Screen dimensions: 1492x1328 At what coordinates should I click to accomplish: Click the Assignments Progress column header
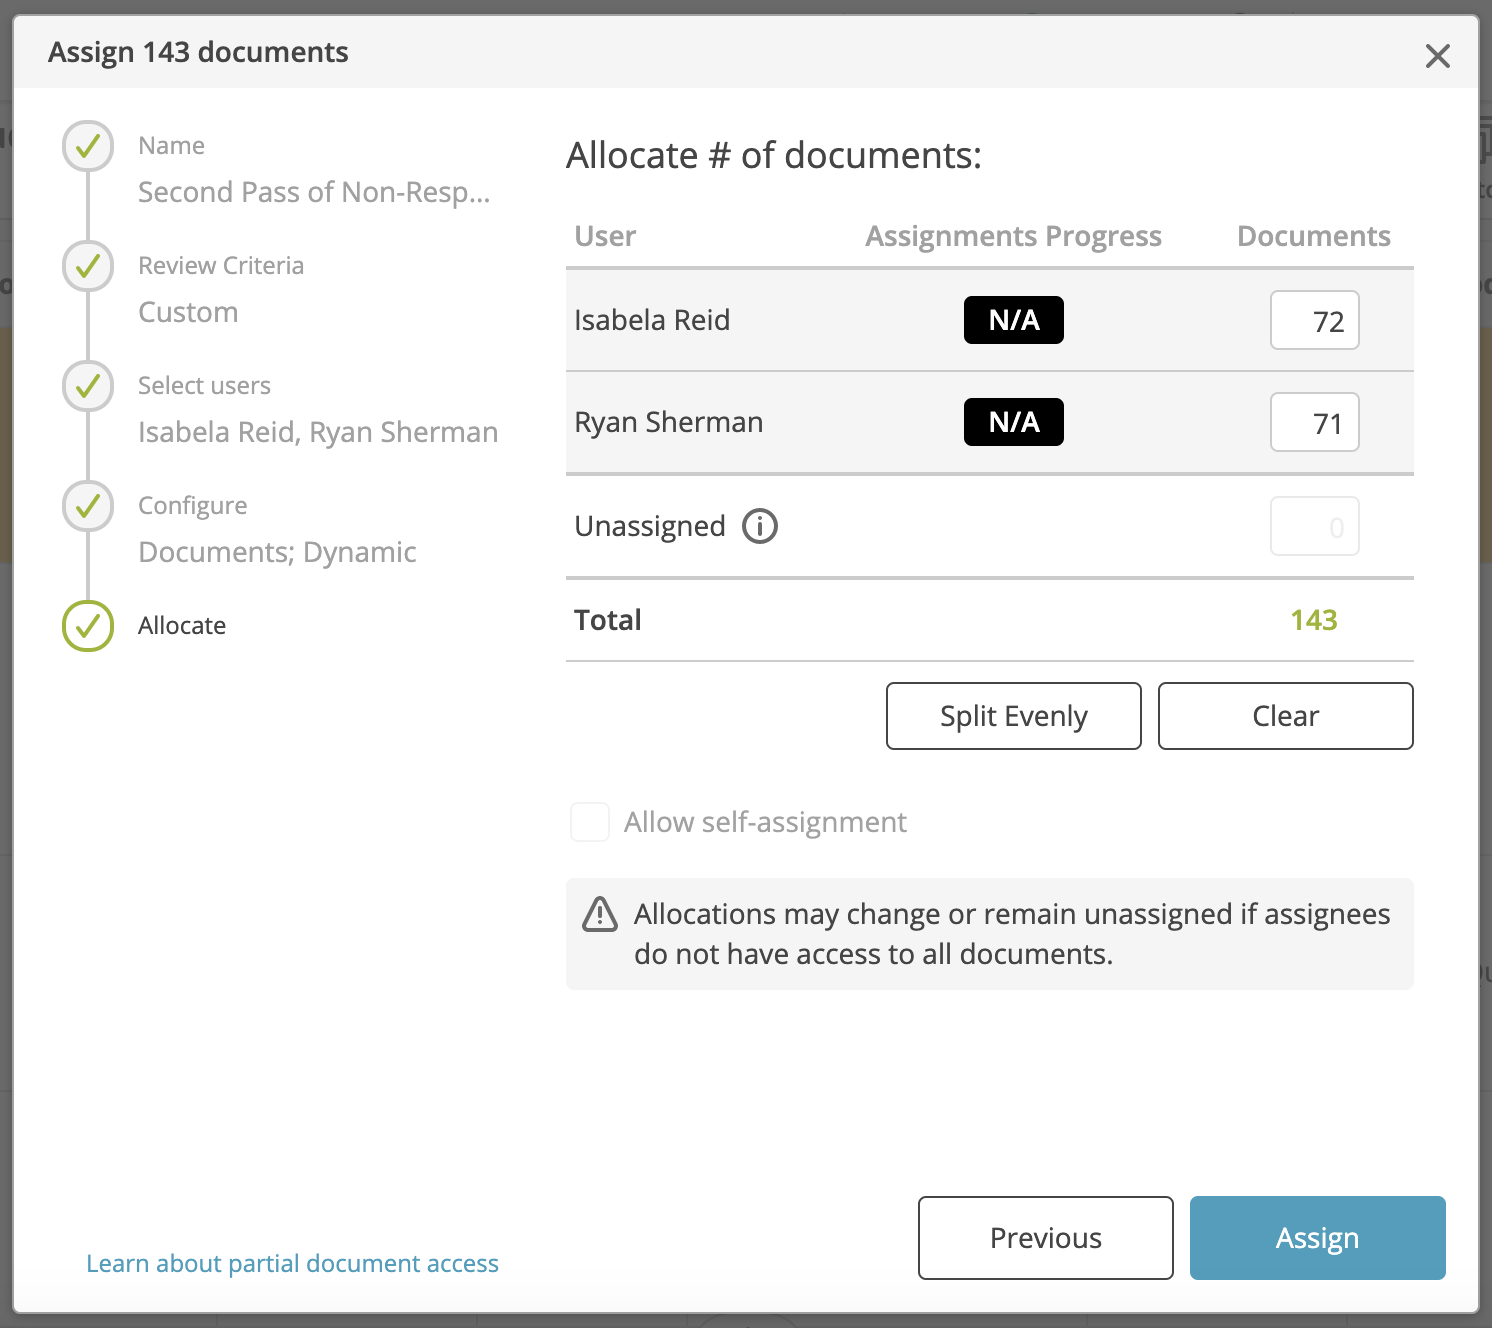[1013, 236]
